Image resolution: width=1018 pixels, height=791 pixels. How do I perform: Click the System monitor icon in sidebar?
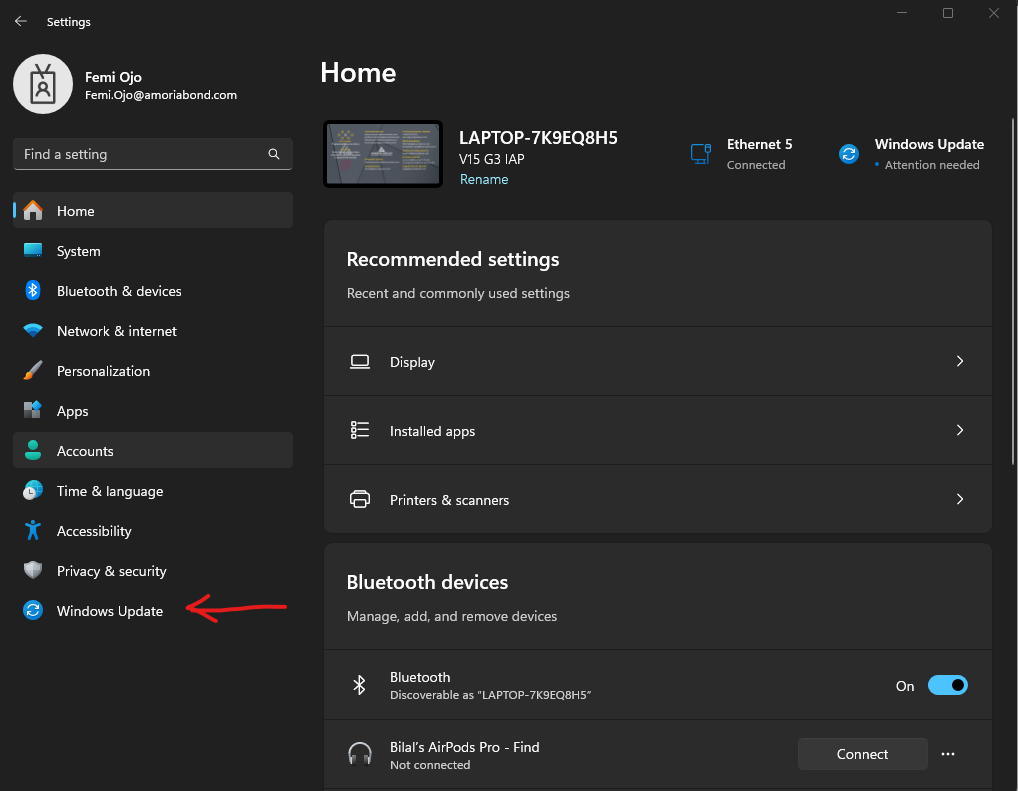point(33,251)
